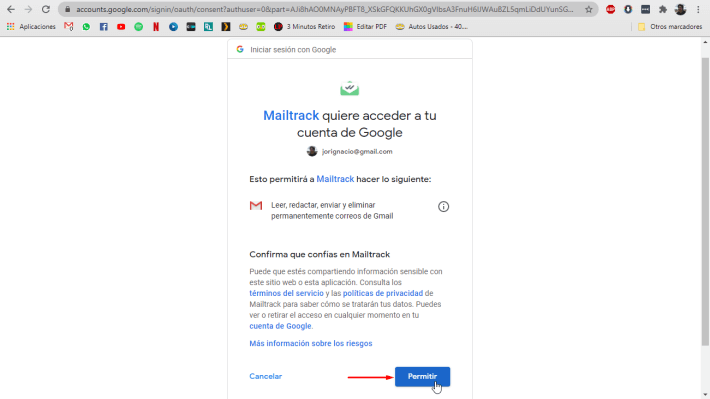
Task: Open políticas de privacidad link
Action: coord(383,293)
